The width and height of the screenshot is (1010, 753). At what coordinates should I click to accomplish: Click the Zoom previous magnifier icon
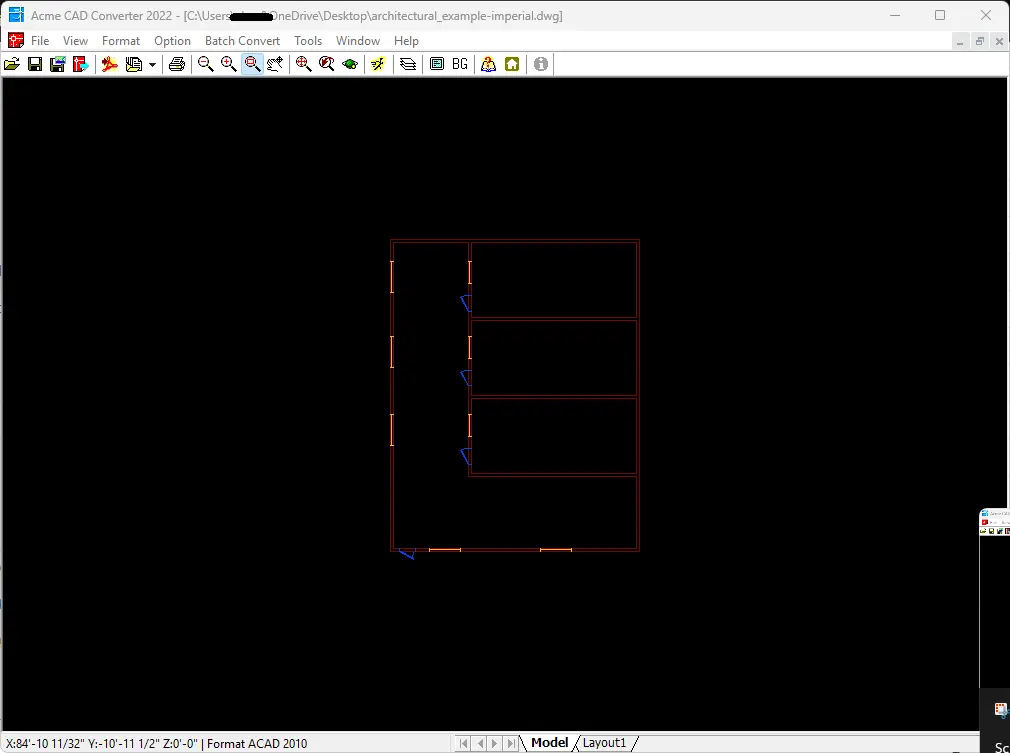(327, 64)
